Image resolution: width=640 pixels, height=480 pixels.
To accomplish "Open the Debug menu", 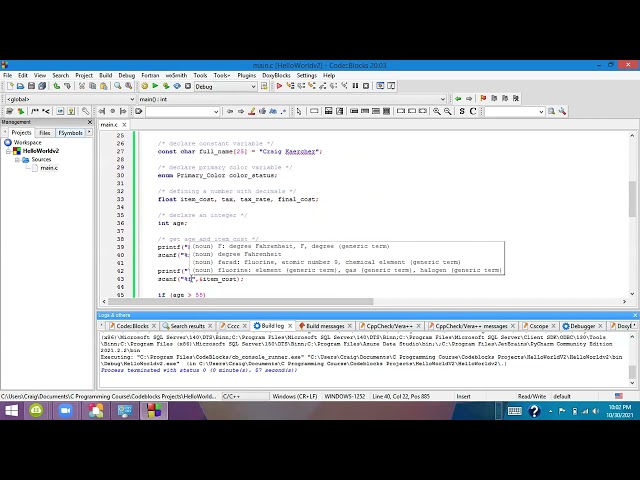I will [127, 76].
